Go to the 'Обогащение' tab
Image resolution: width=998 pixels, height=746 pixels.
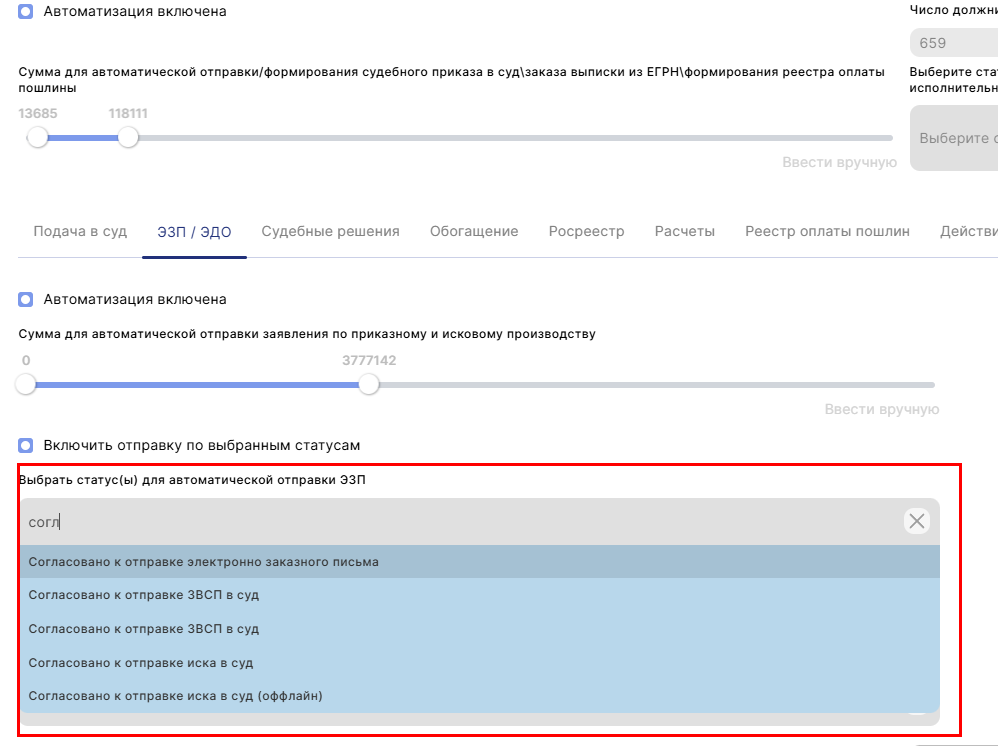[474, 231]
